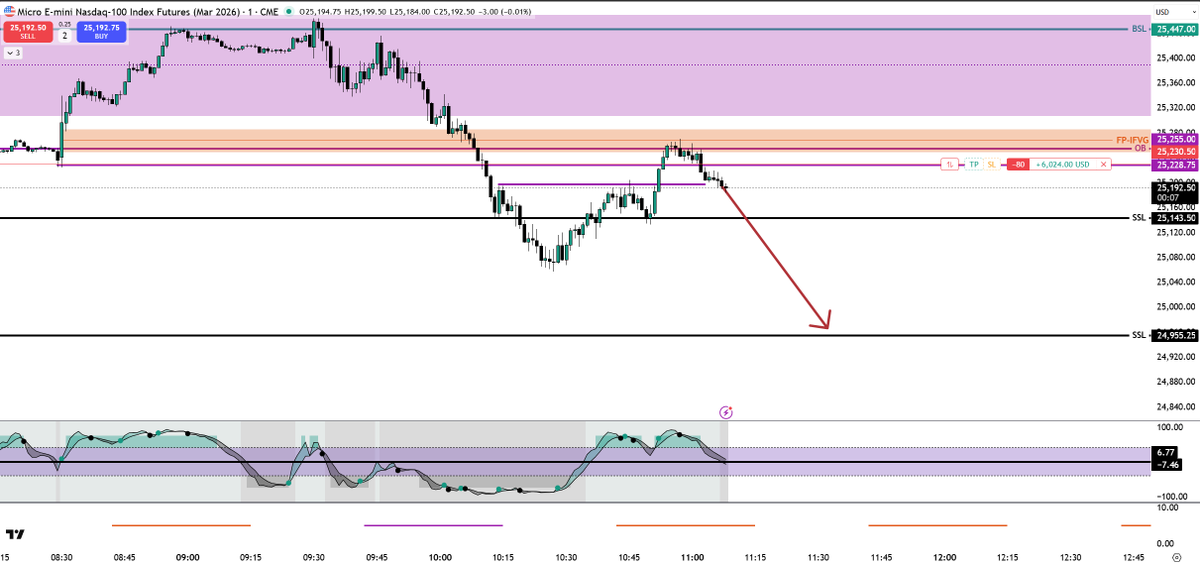The height and width of the screenshot is (565, 1200).
Task: Click the position price label 25,228.75
Action: click(x=1176, y=164)
